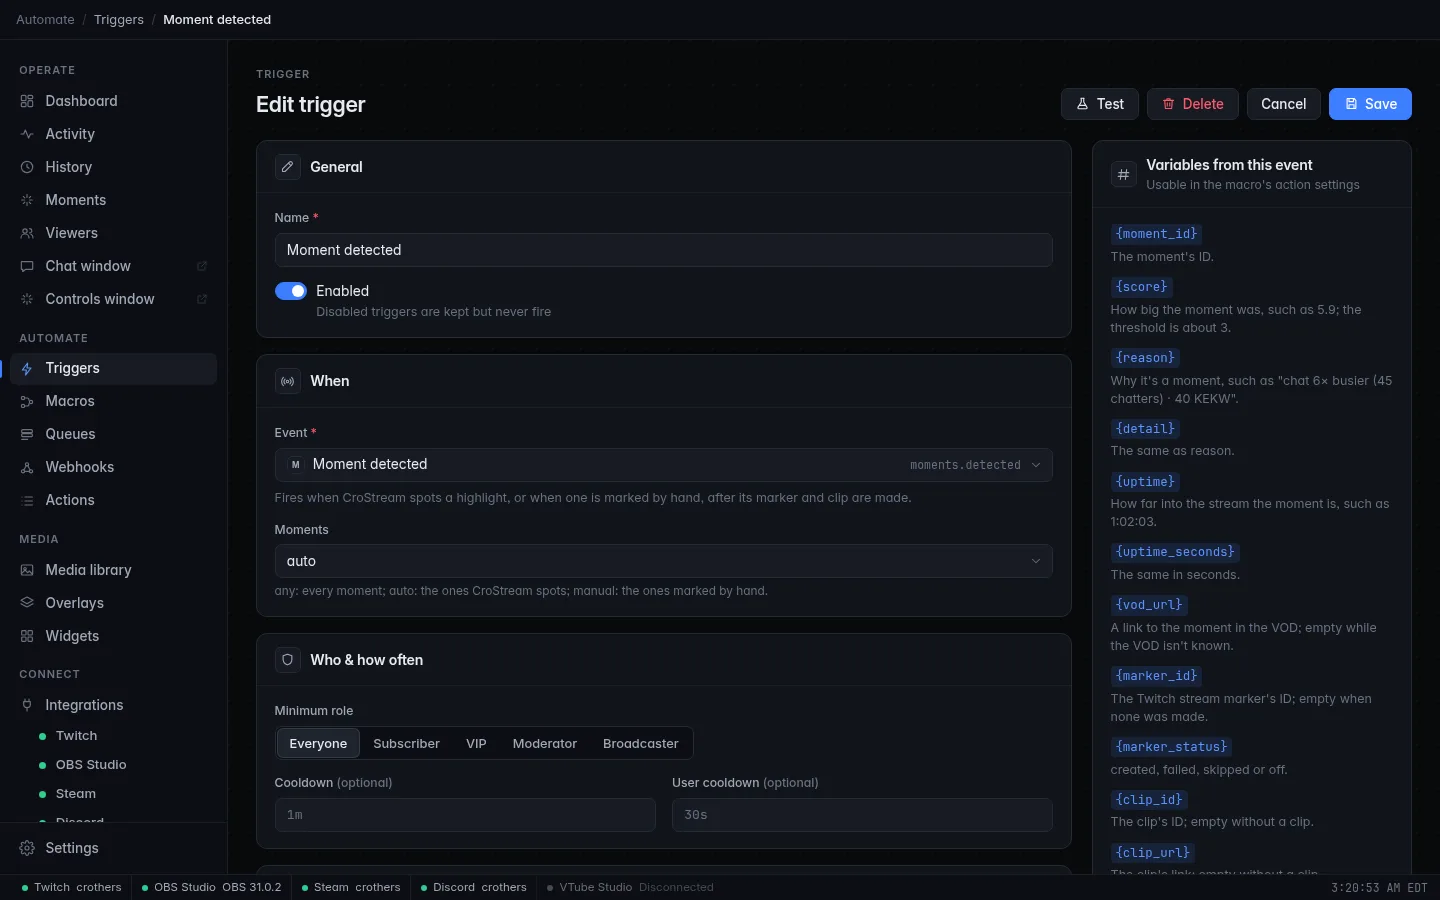Toggle the Enabled switch off
1440x900 pixels.
[291, 291]
